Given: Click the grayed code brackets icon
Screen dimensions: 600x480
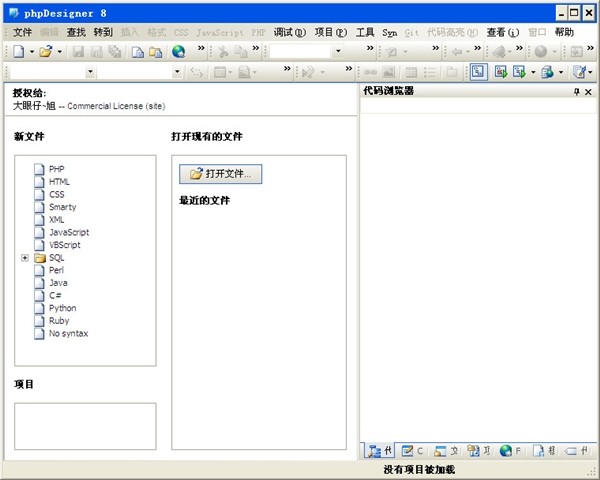Looking at the screenshot, I should (x=196, y=72).
